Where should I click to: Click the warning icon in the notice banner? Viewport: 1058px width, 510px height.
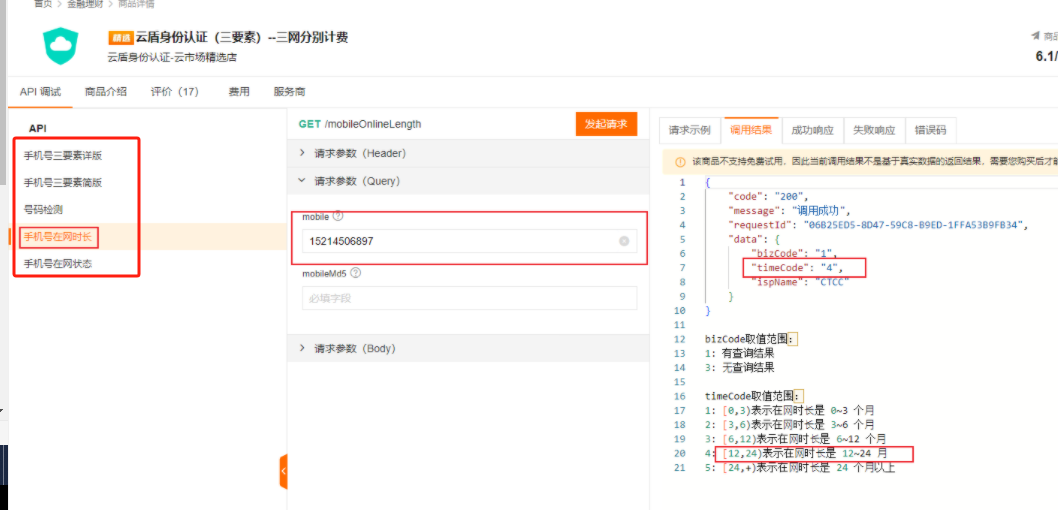click(x=680, y=162)
